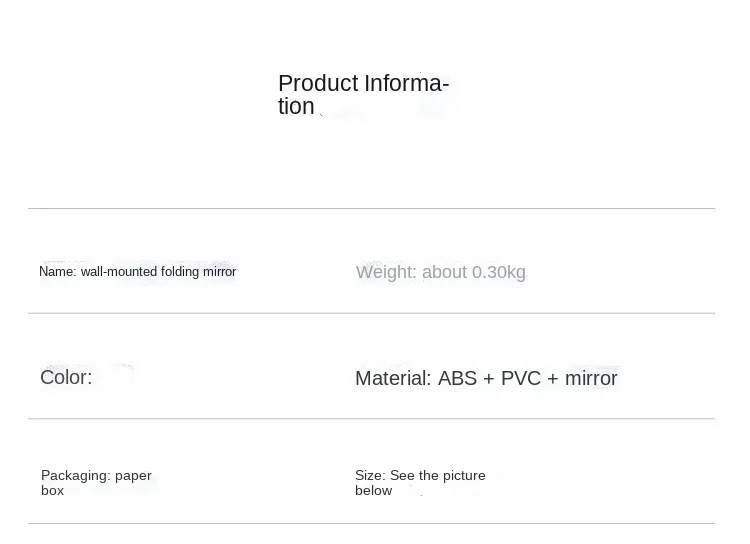This screenshot has width=750, height=544.
Task: Click the "Material:" label
Action: click(393, 378)
